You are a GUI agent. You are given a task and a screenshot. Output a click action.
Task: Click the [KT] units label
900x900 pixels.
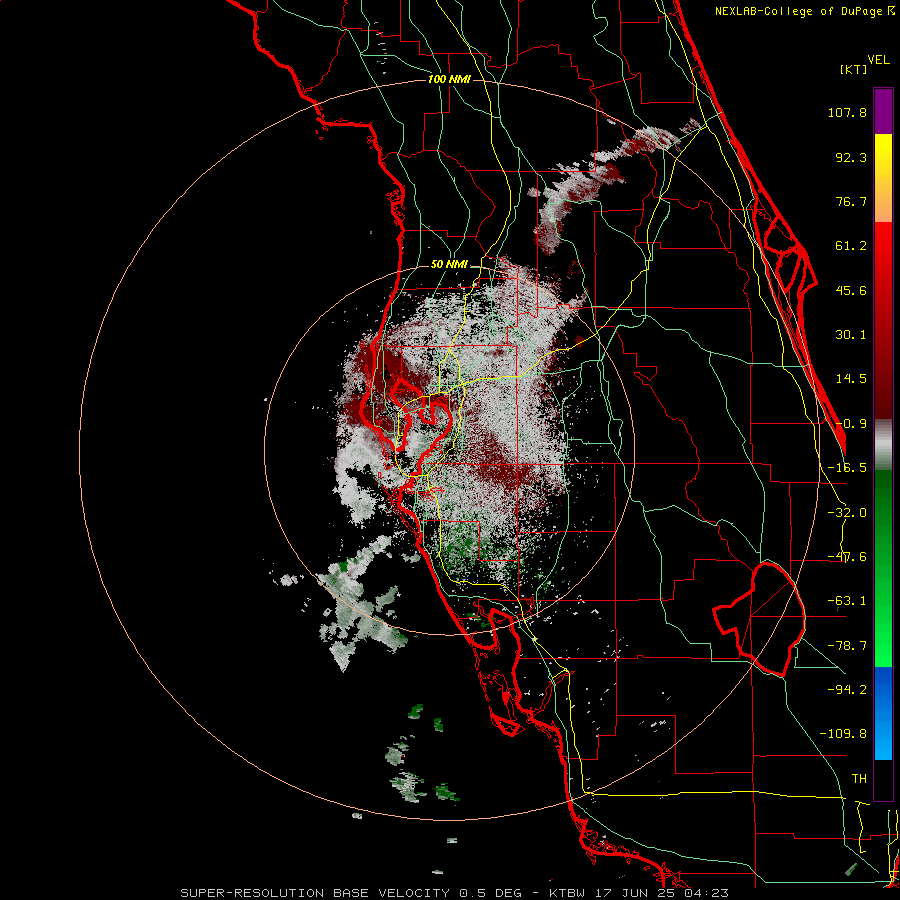click(853, 69)
